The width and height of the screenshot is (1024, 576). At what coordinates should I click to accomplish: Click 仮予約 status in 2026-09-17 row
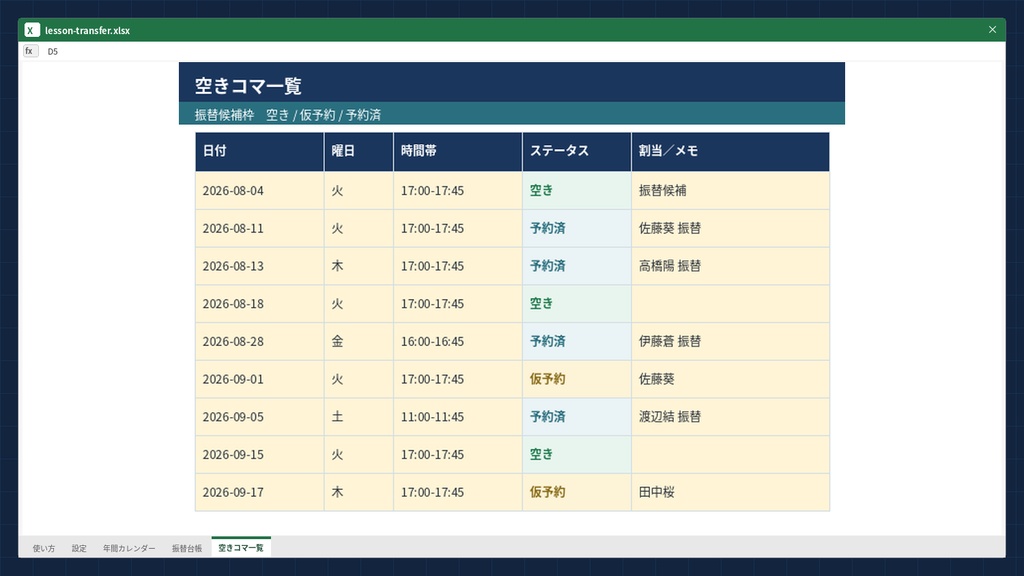tap(577, 492)
